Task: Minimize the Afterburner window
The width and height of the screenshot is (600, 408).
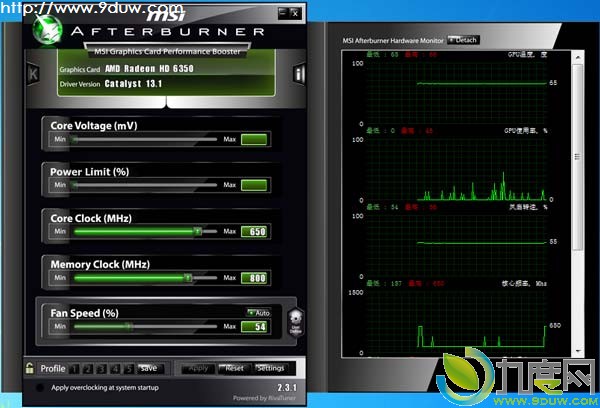Action: coord(283,13)
